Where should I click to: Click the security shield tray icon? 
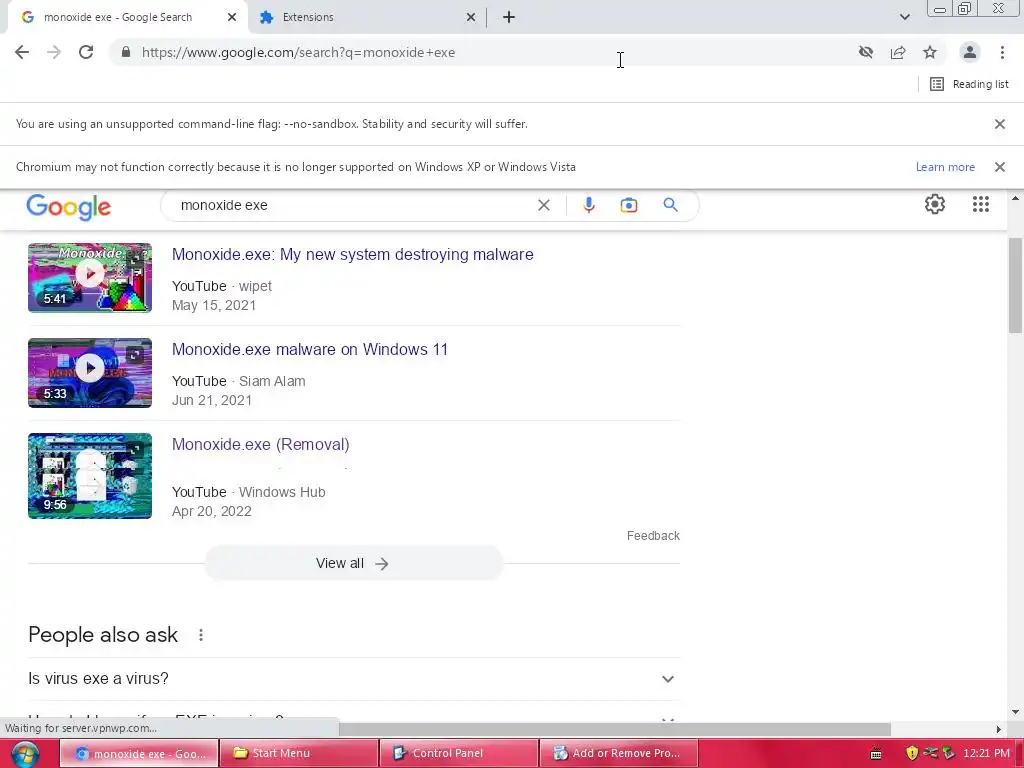coord(912,753)
